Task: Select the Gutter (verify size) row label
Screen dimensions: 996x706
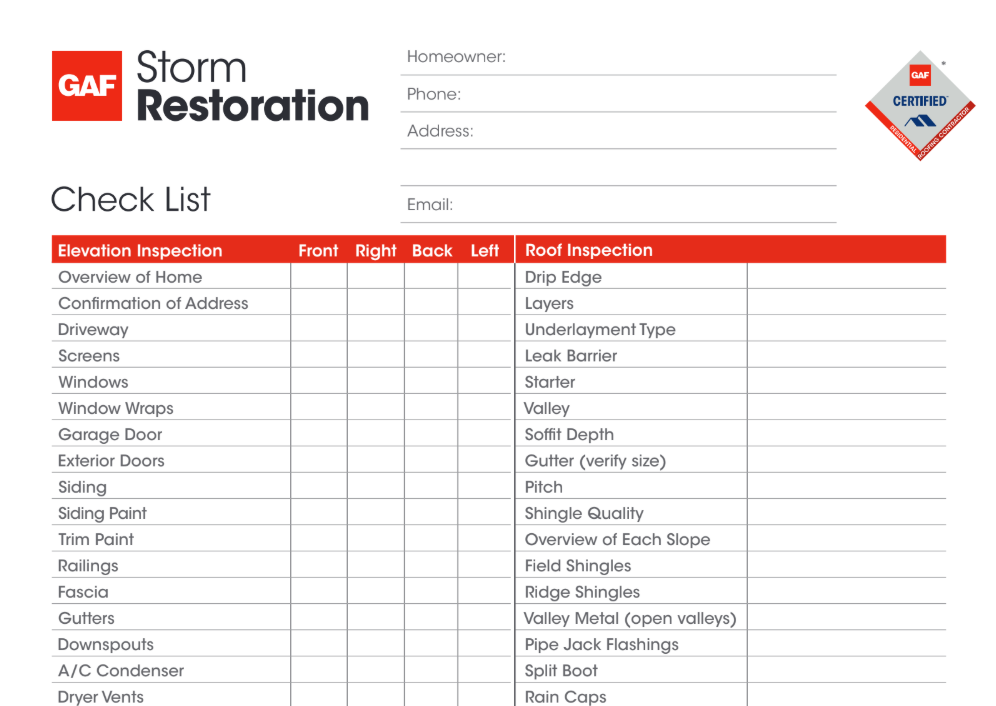Action: pos(595,461)
